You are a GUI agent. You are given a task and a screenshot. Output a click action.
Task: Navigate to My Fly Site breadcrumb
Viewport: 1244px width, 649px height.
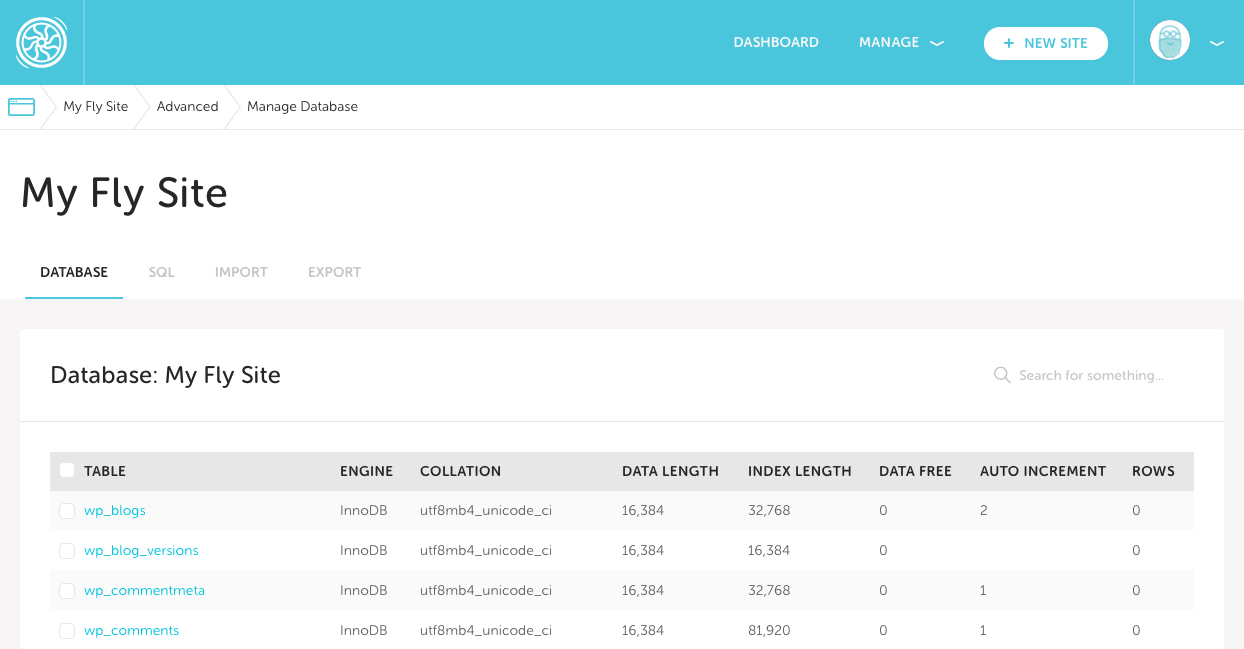pos(96,107)
